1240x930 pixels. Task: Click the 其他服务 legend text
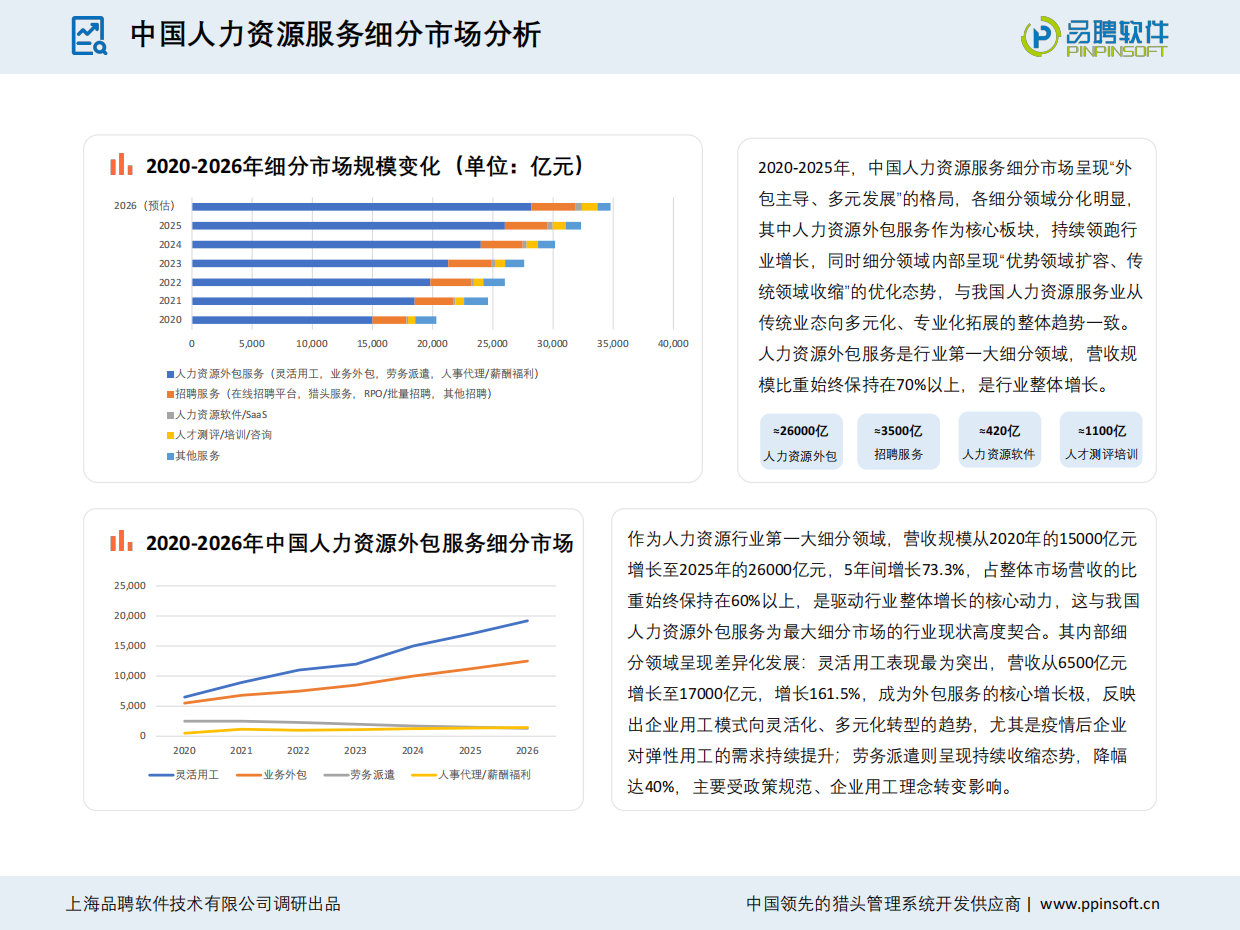tap(198, 455)
